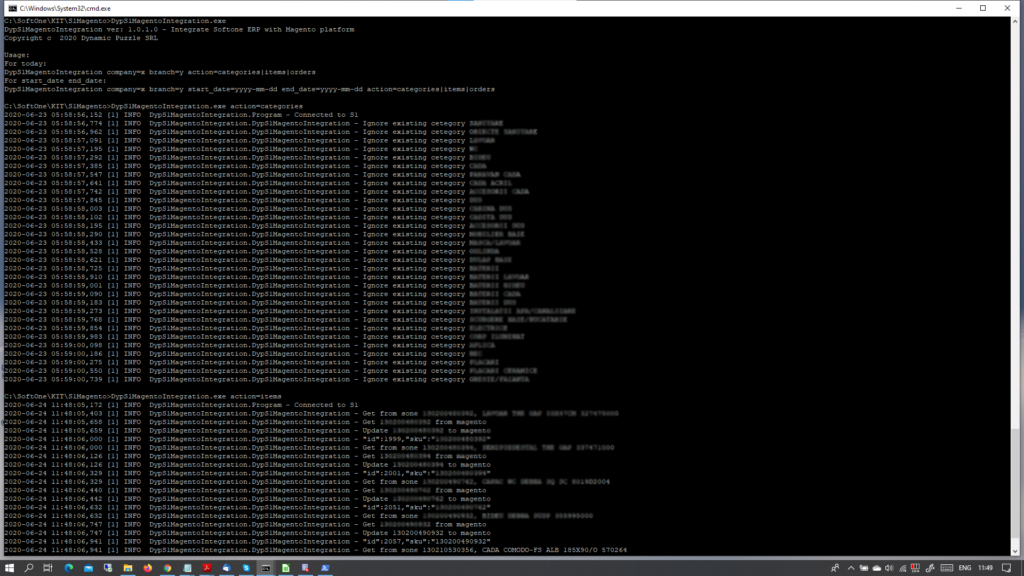
Task: Change ENG input language
Action: [965, 568]
